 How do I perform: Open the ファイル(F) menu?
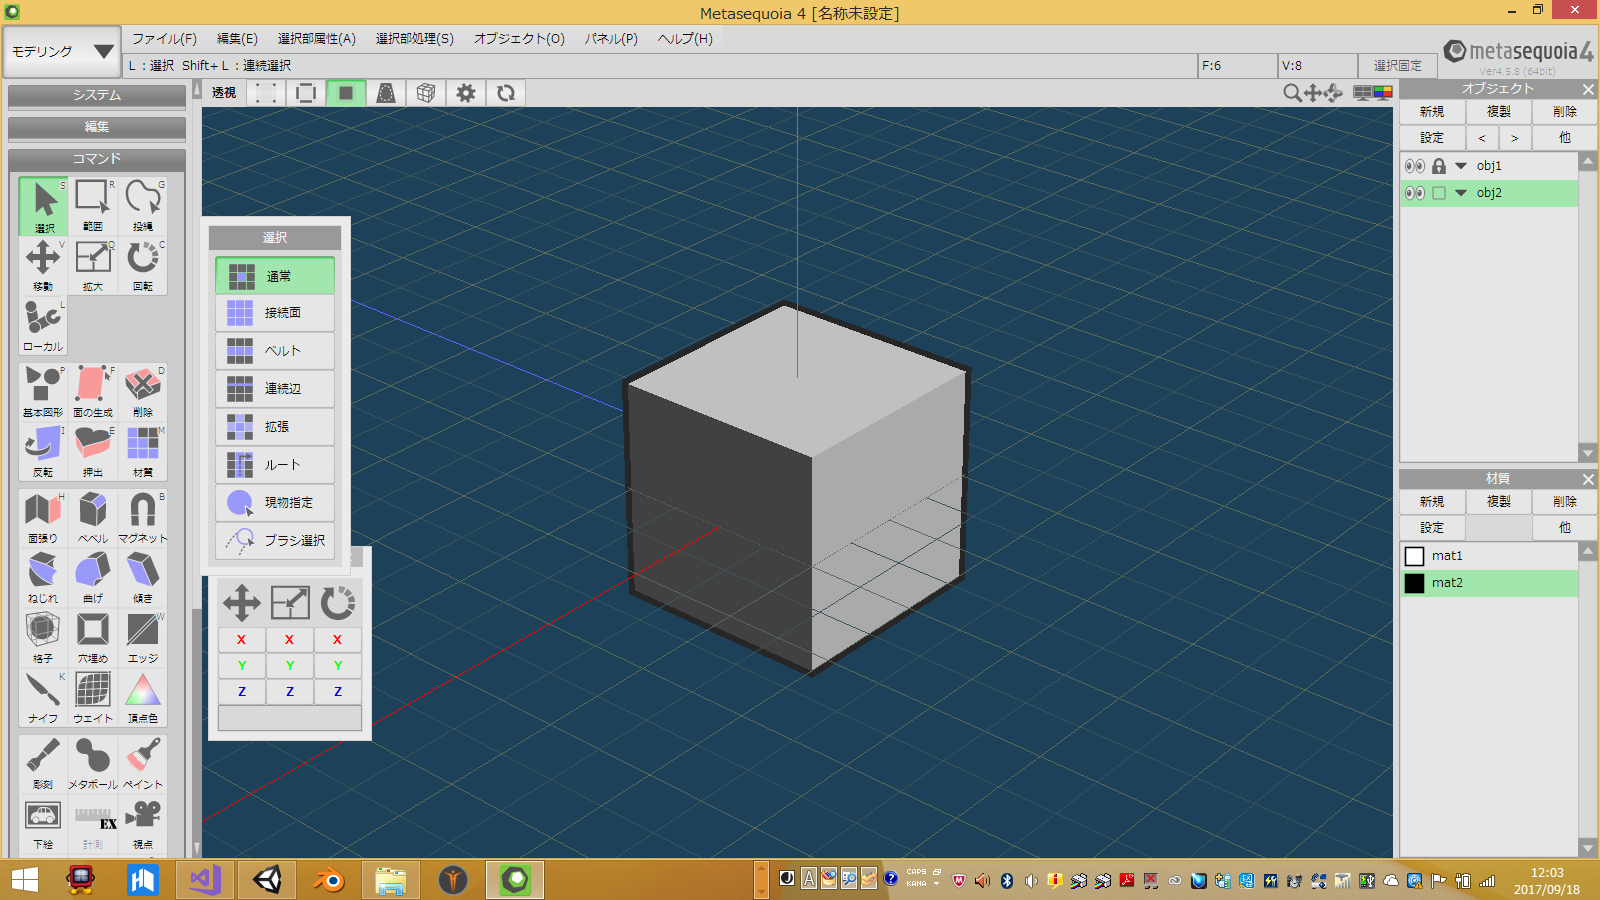pos(164,39)
